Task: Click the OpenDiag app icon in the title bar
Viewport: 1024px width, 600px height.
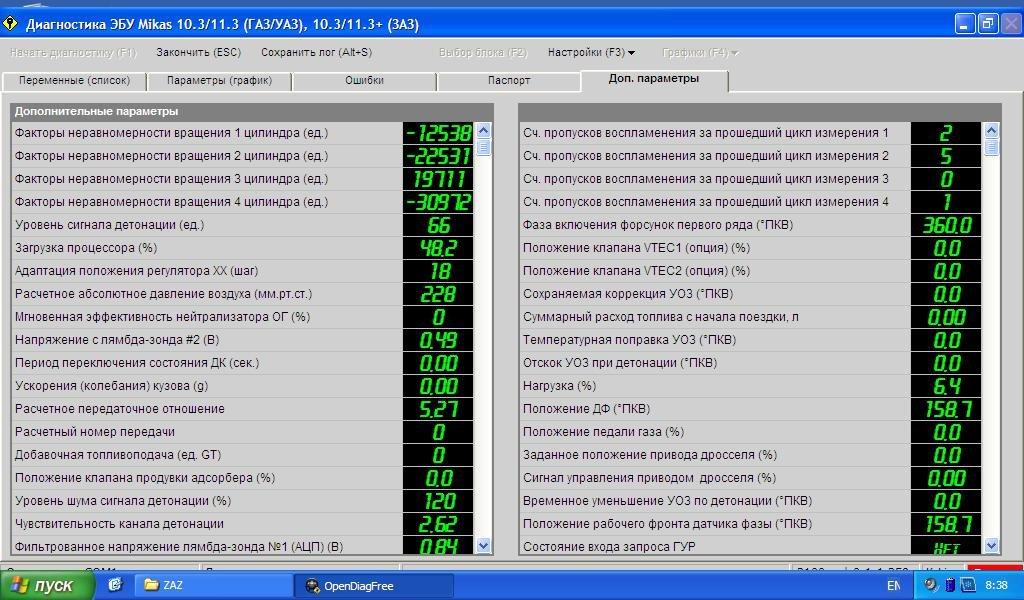Action: [x=10, y=24]
